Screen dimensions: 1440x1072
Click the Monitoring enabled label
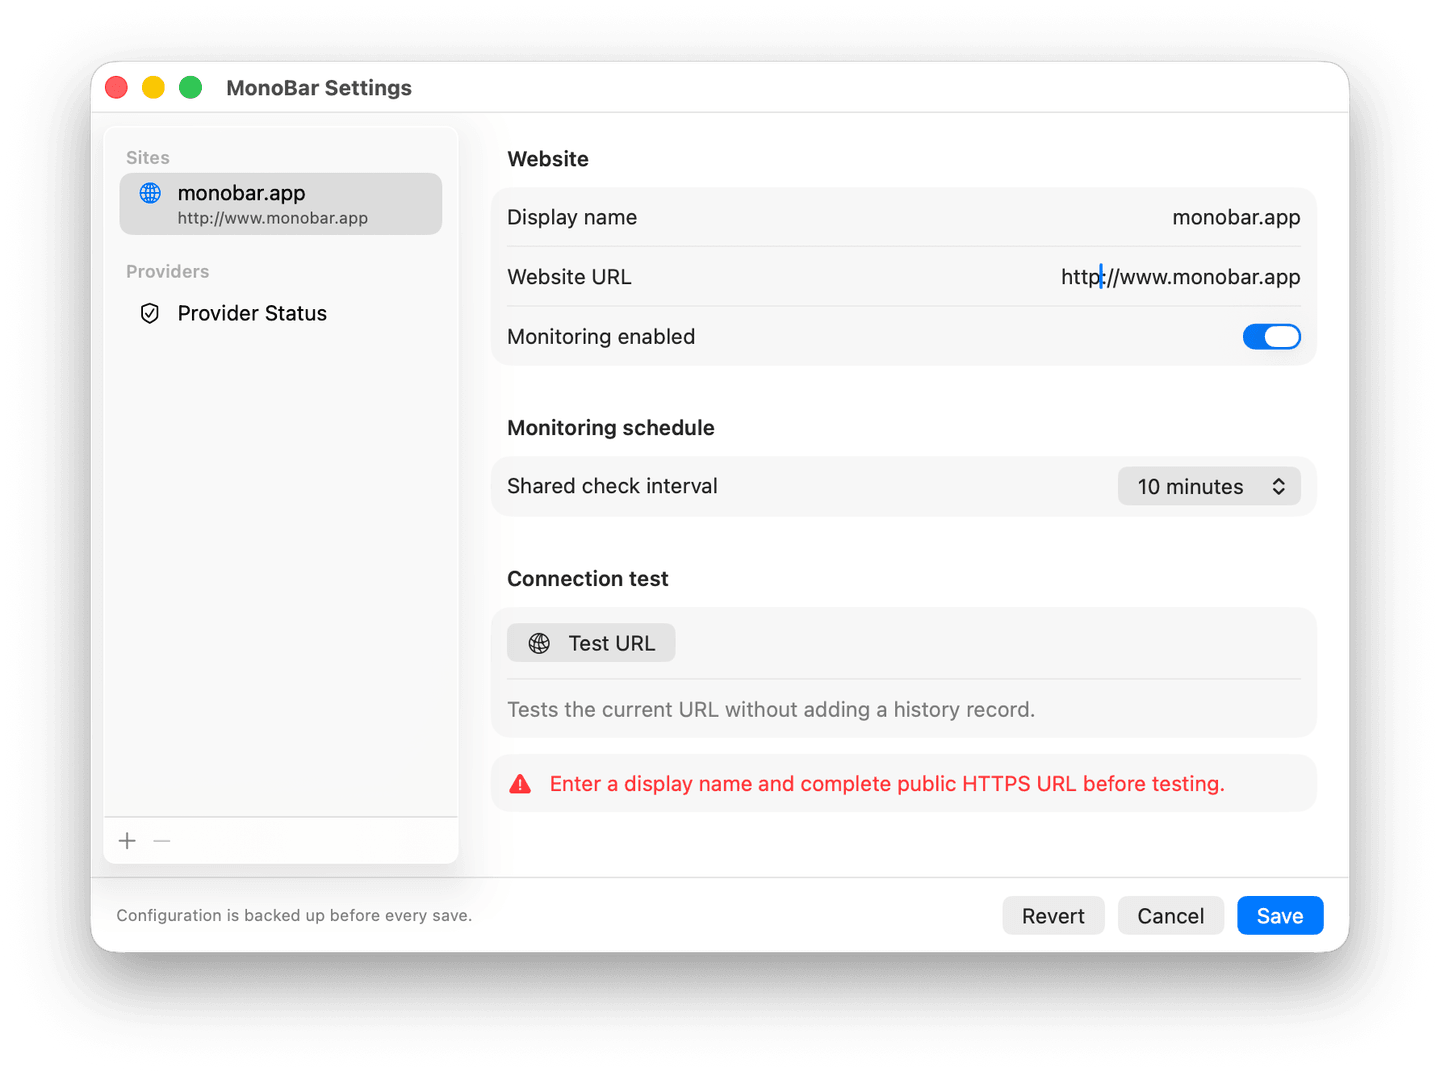tap(601, 337)
